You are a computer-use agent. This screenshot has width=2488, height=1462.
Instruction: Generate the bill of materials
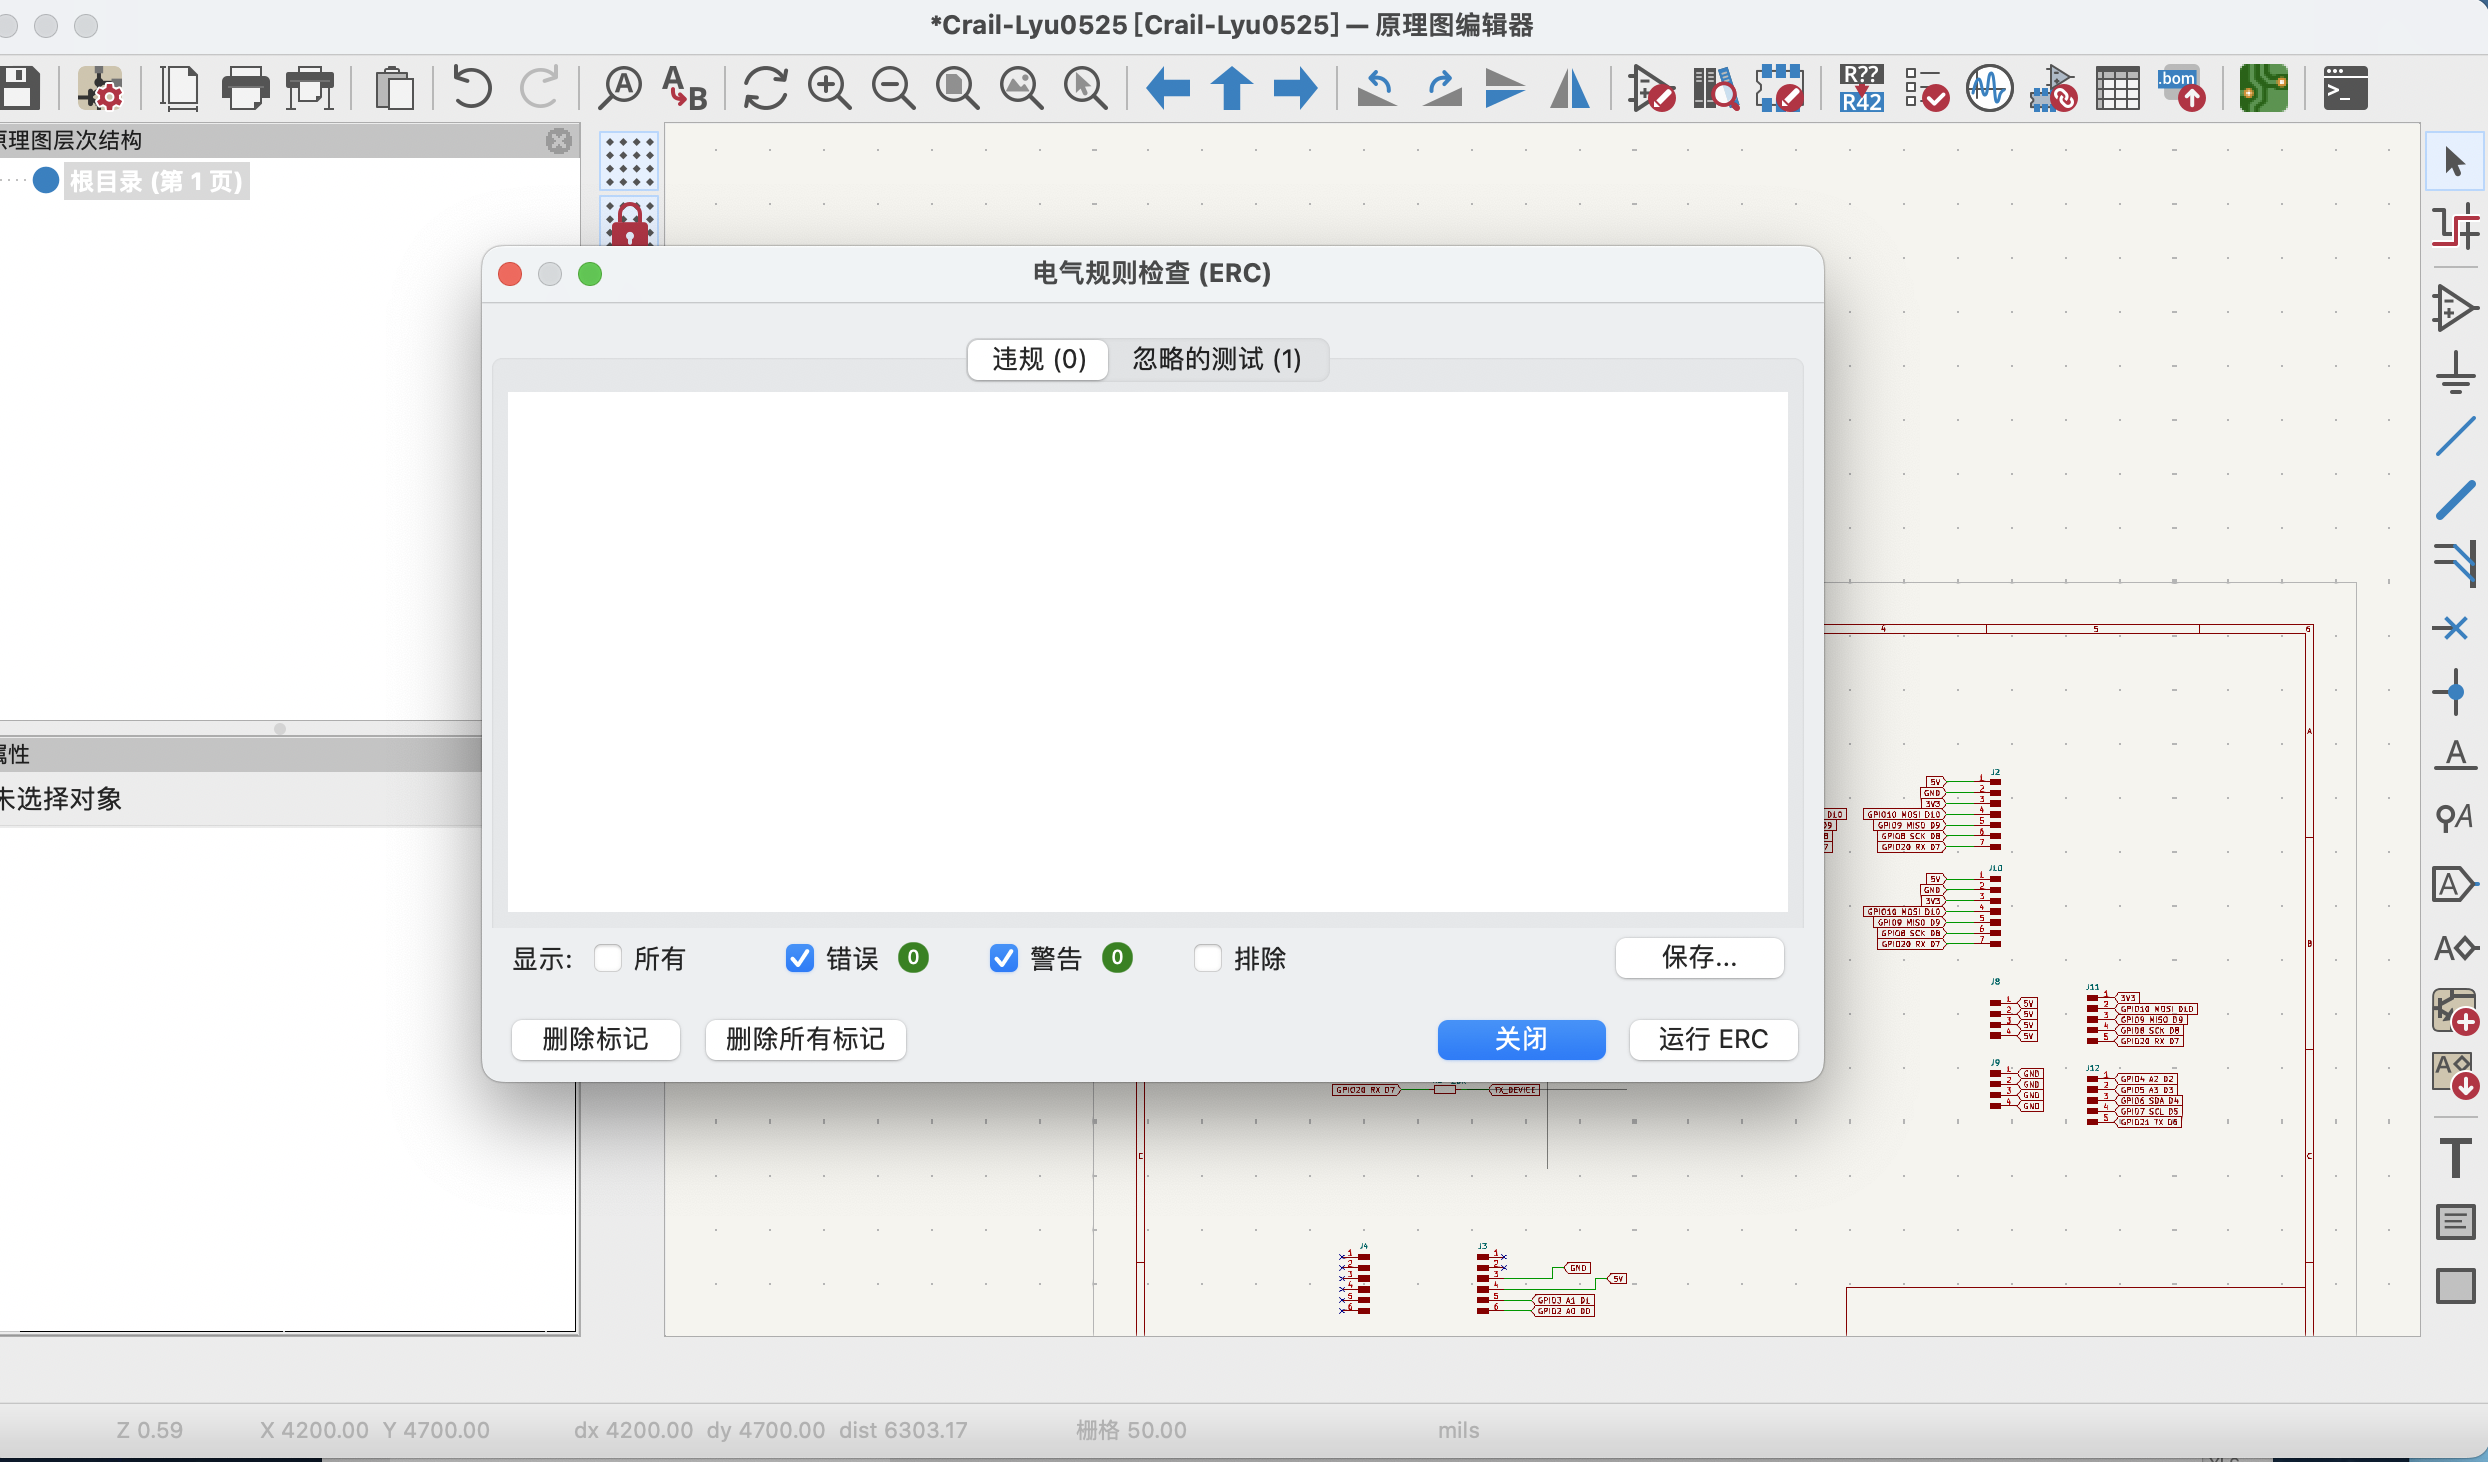click(x=2182, y=88)
